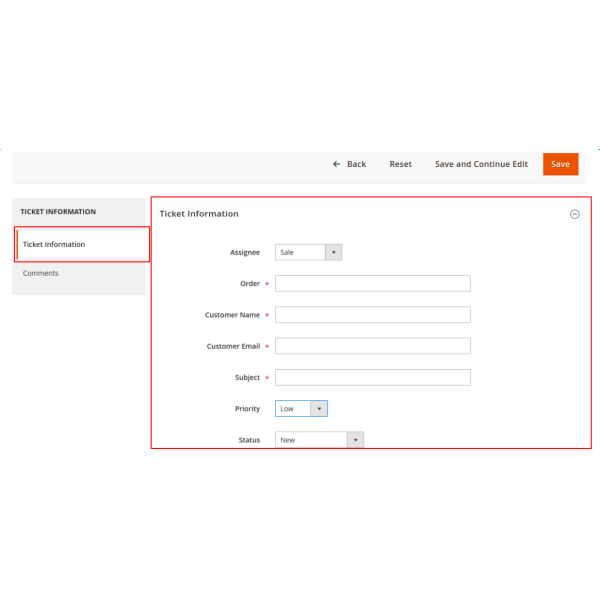Image resolution: width=600 pixels, height=600 pixels.
Task: Collapse the Ticket Information section chevron icon
Action: point(574,214)
